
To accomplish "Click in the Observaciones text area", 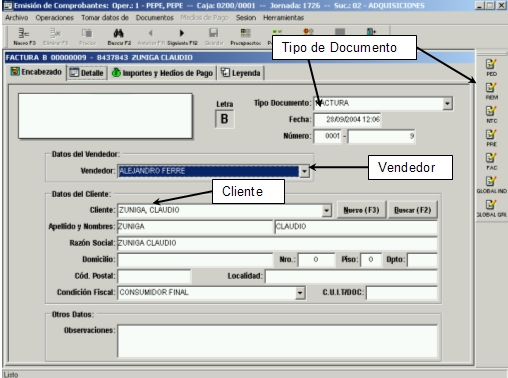I will click(x=277, y=341).
